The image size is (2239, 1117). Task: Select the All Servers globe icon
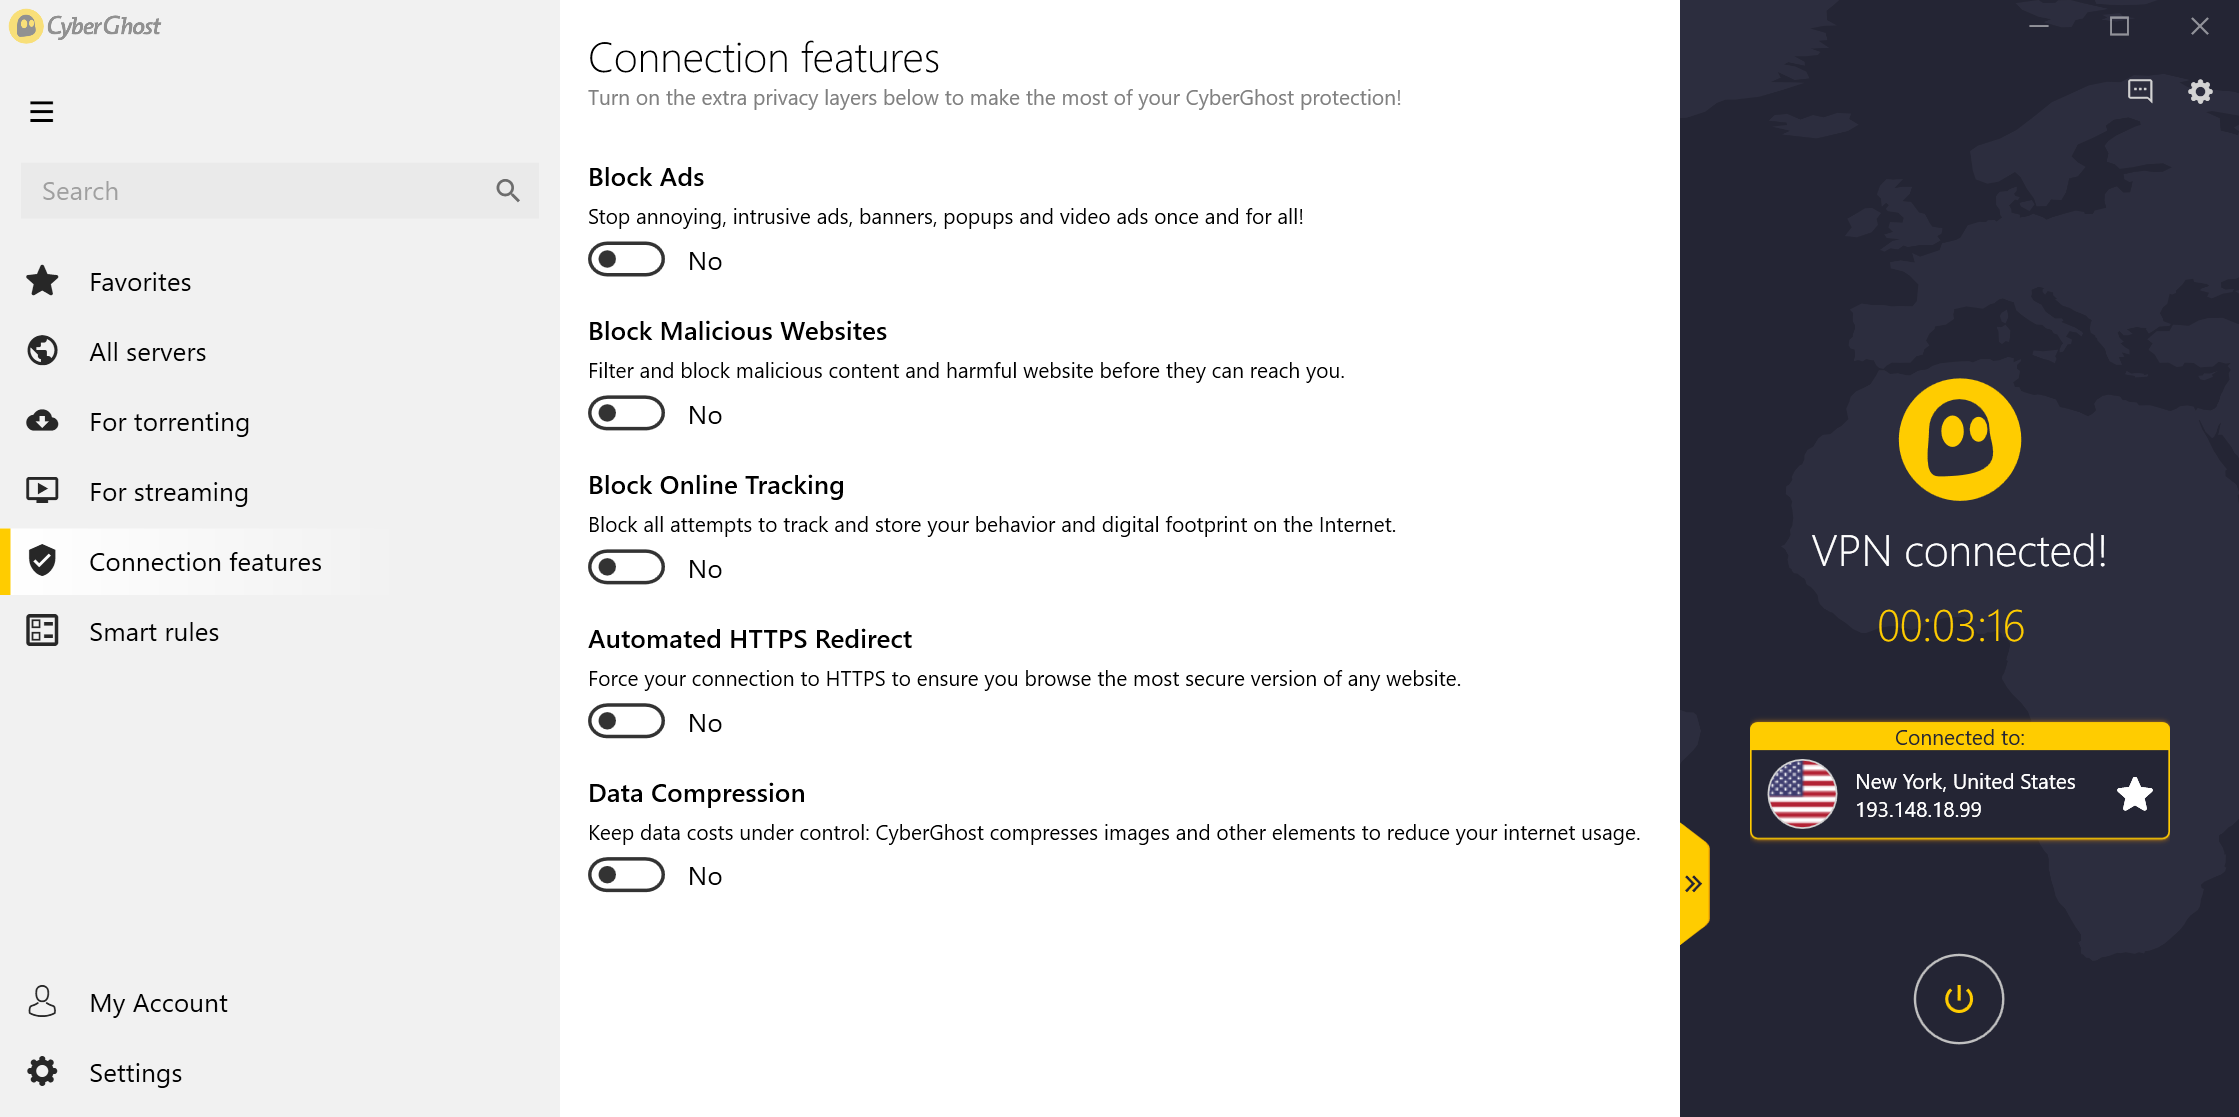[x=43, y=350]
